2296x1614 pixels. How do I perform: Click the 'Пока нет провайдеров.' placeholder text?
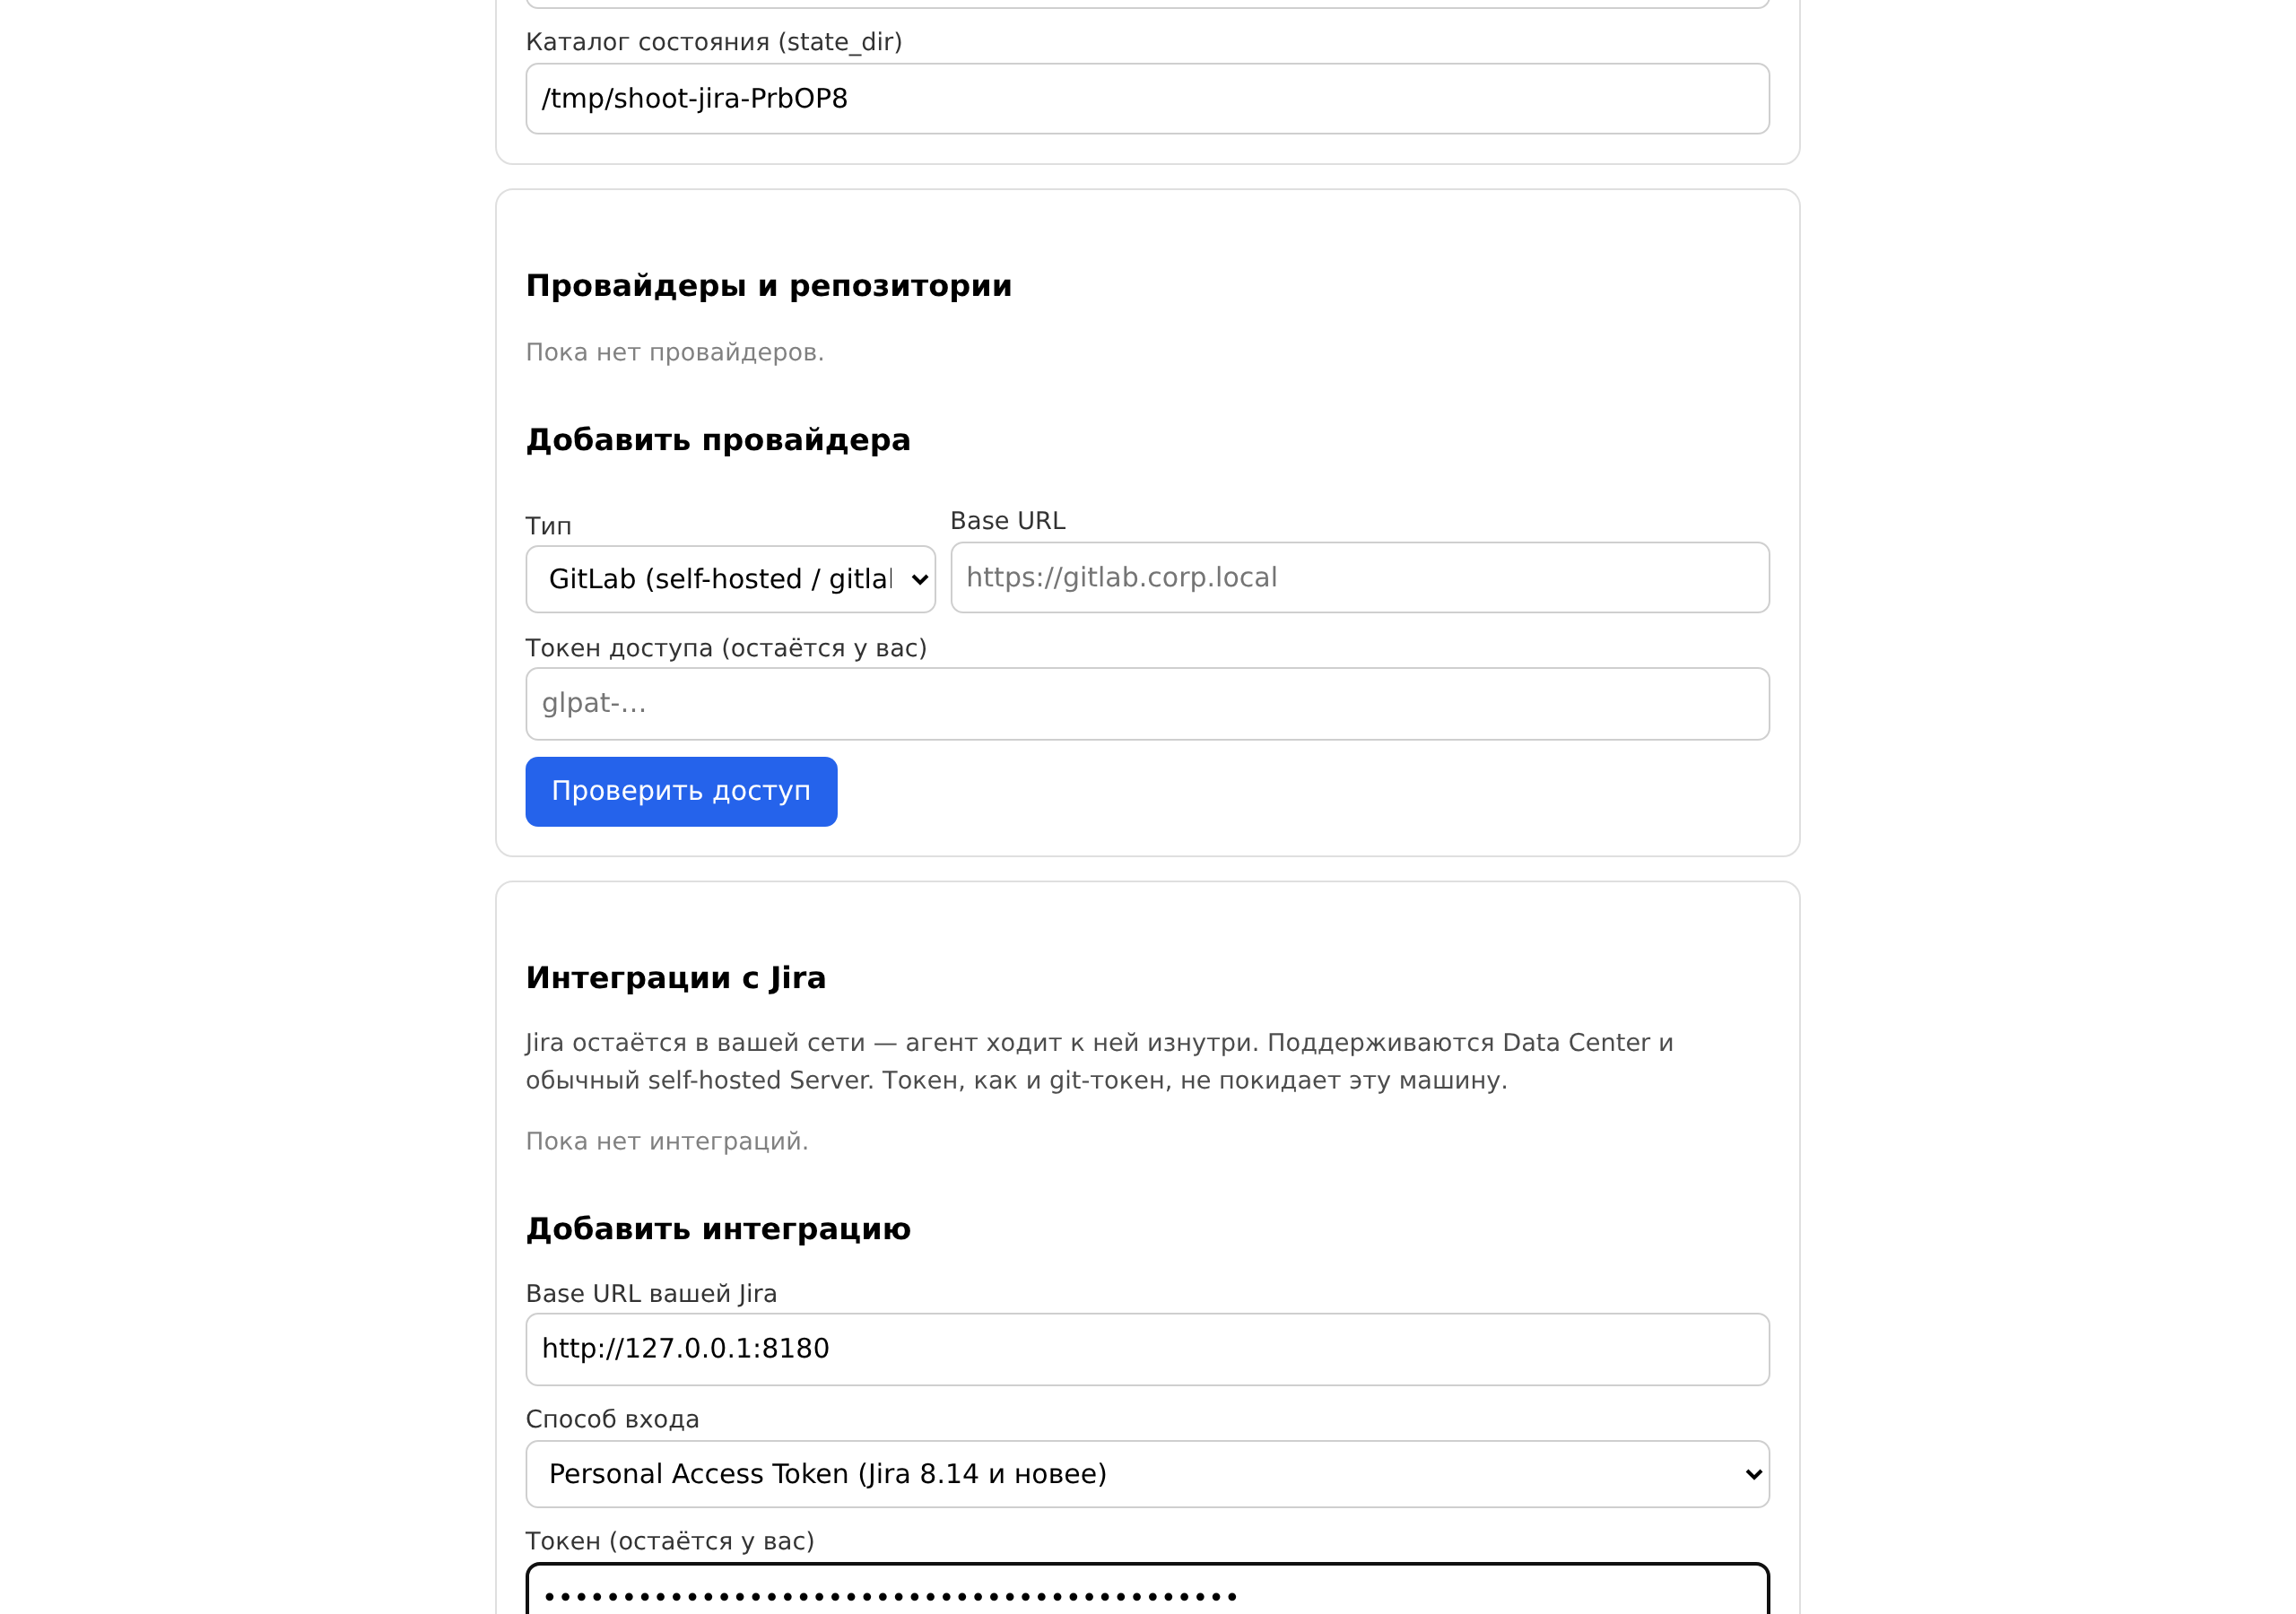[x=675, y=352]
